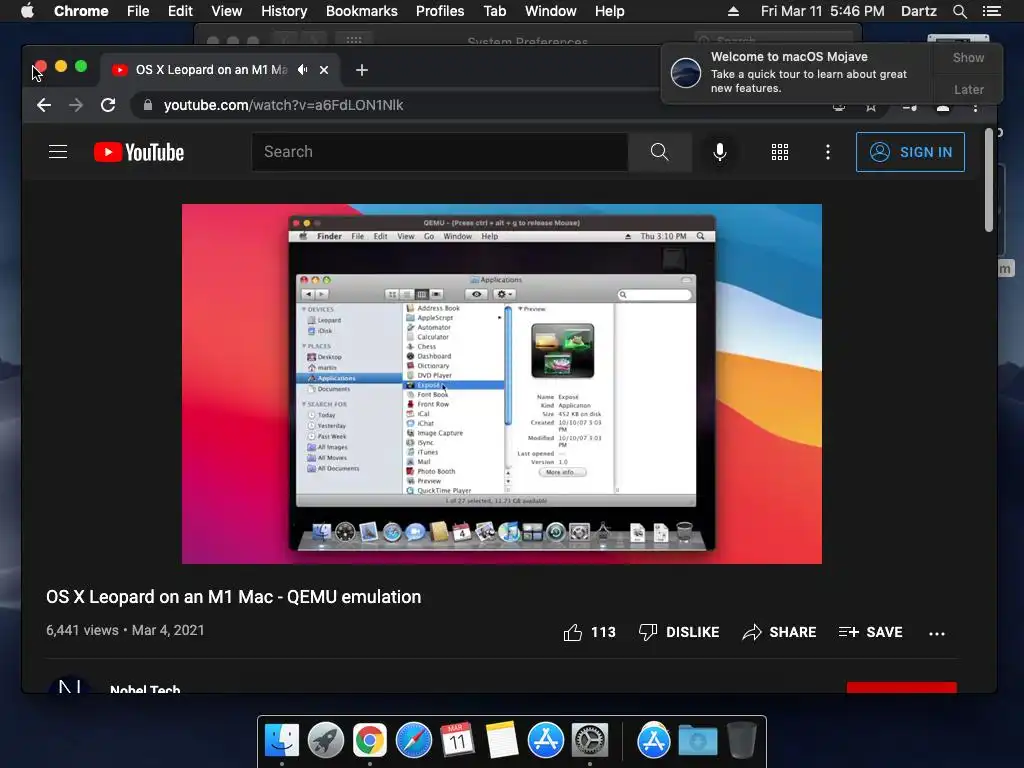This screenshot has height=768, width=1024.
Task: Open the Profiles menu
Action: coord(440,11)
